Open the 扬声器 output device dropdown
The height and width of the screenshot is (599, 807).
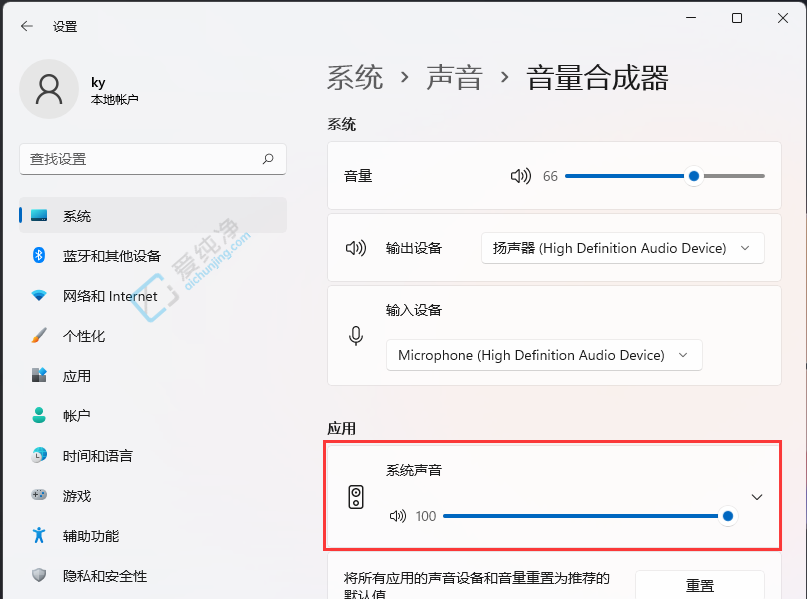[x=623, y=248]
